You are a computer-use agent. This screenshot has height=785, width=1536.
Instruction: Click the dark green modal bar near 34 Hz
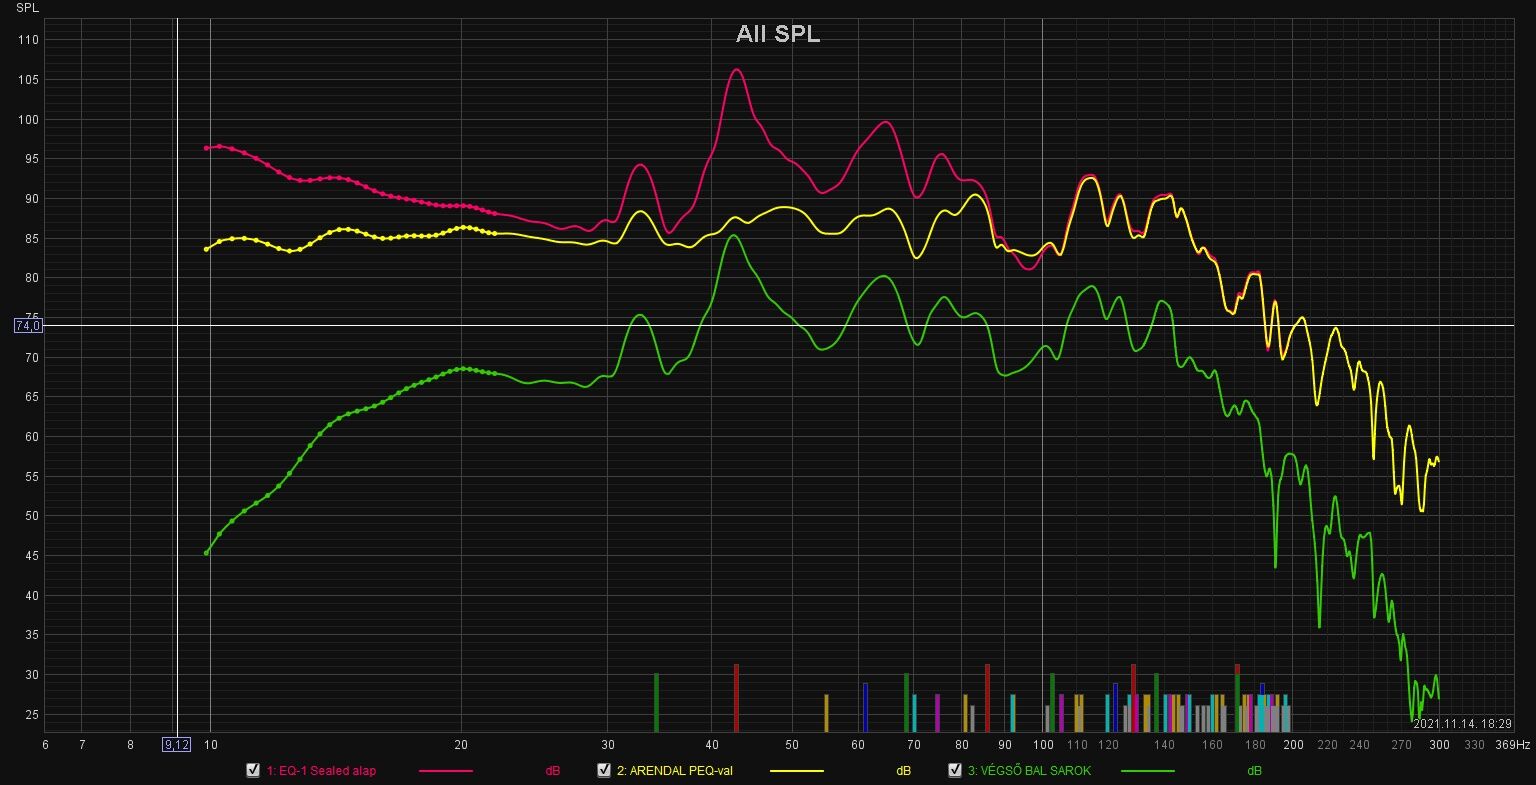coord(656,702)
